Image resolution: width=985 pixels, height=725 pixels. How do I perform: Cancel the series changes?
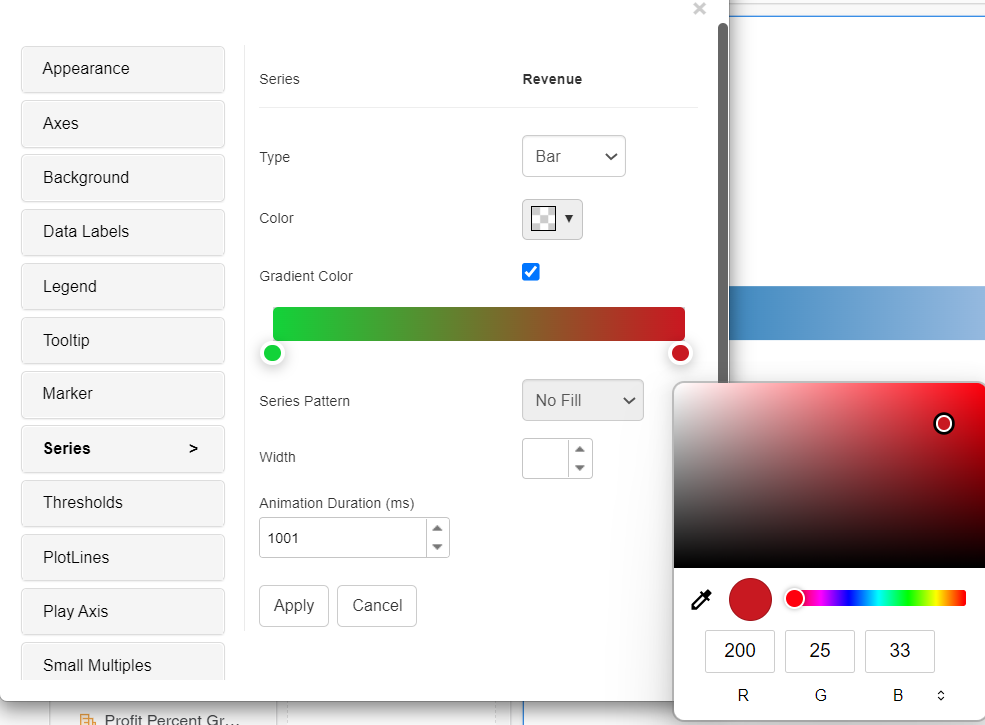[x=377, y=606]
